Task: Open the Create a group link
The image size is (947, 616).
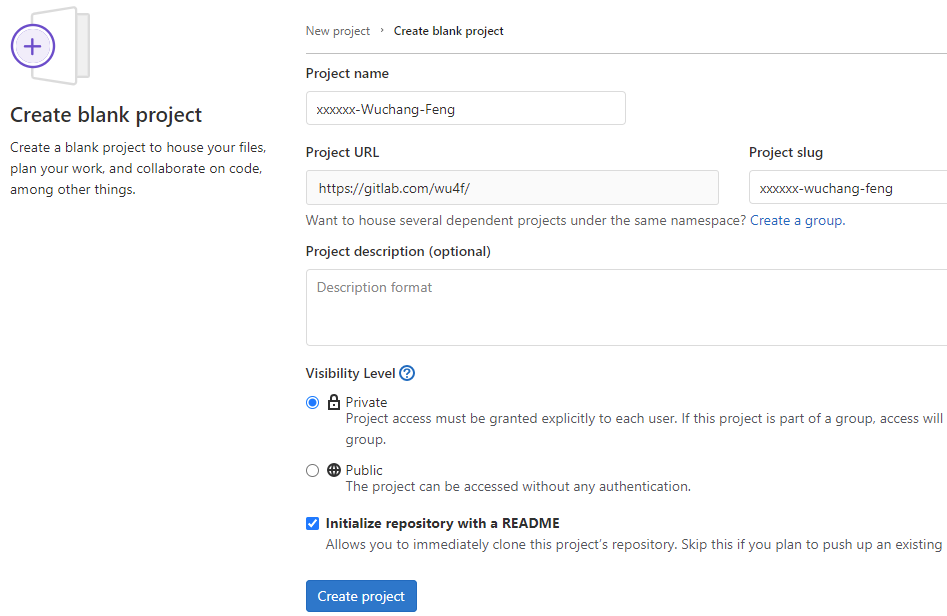Action: pos(797,220)
